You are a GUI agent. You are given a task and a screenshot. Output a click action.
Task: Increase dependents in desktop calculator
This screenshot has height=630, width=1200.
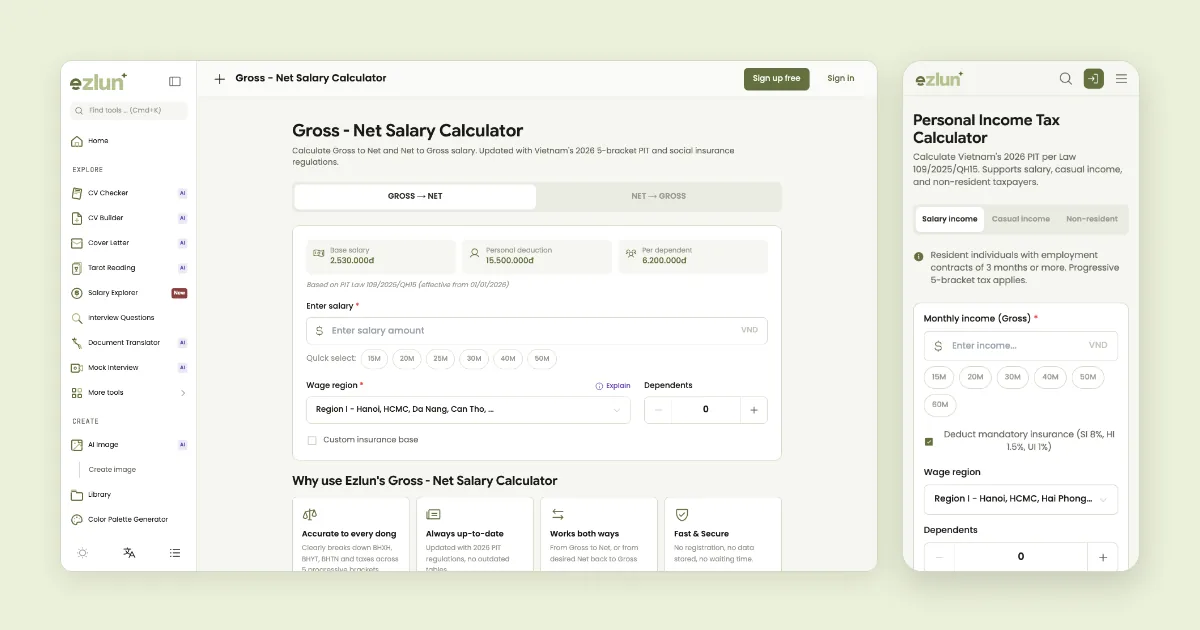coord(754,410)
